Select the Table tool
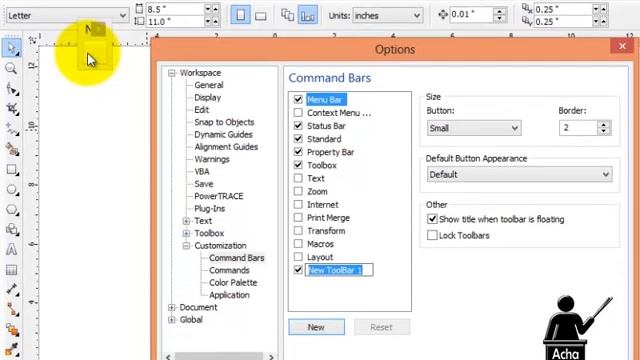Screen dimensions: 640x360 pos(11,270)
